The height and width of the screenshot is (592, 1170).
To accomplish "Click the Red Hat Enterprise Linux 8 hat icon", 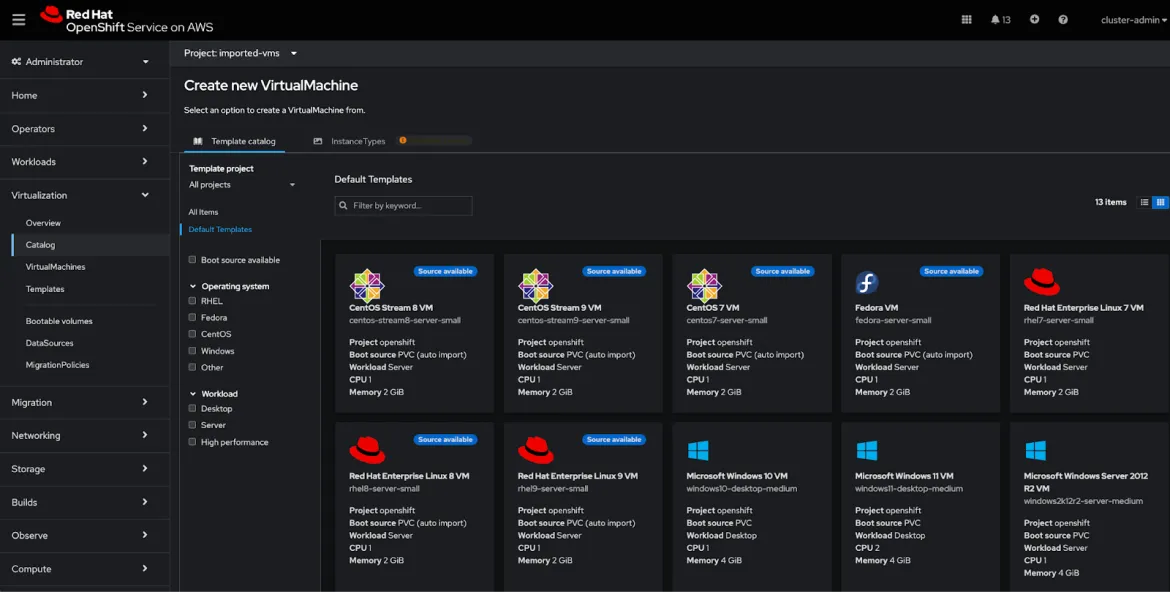I will point(367,450).
